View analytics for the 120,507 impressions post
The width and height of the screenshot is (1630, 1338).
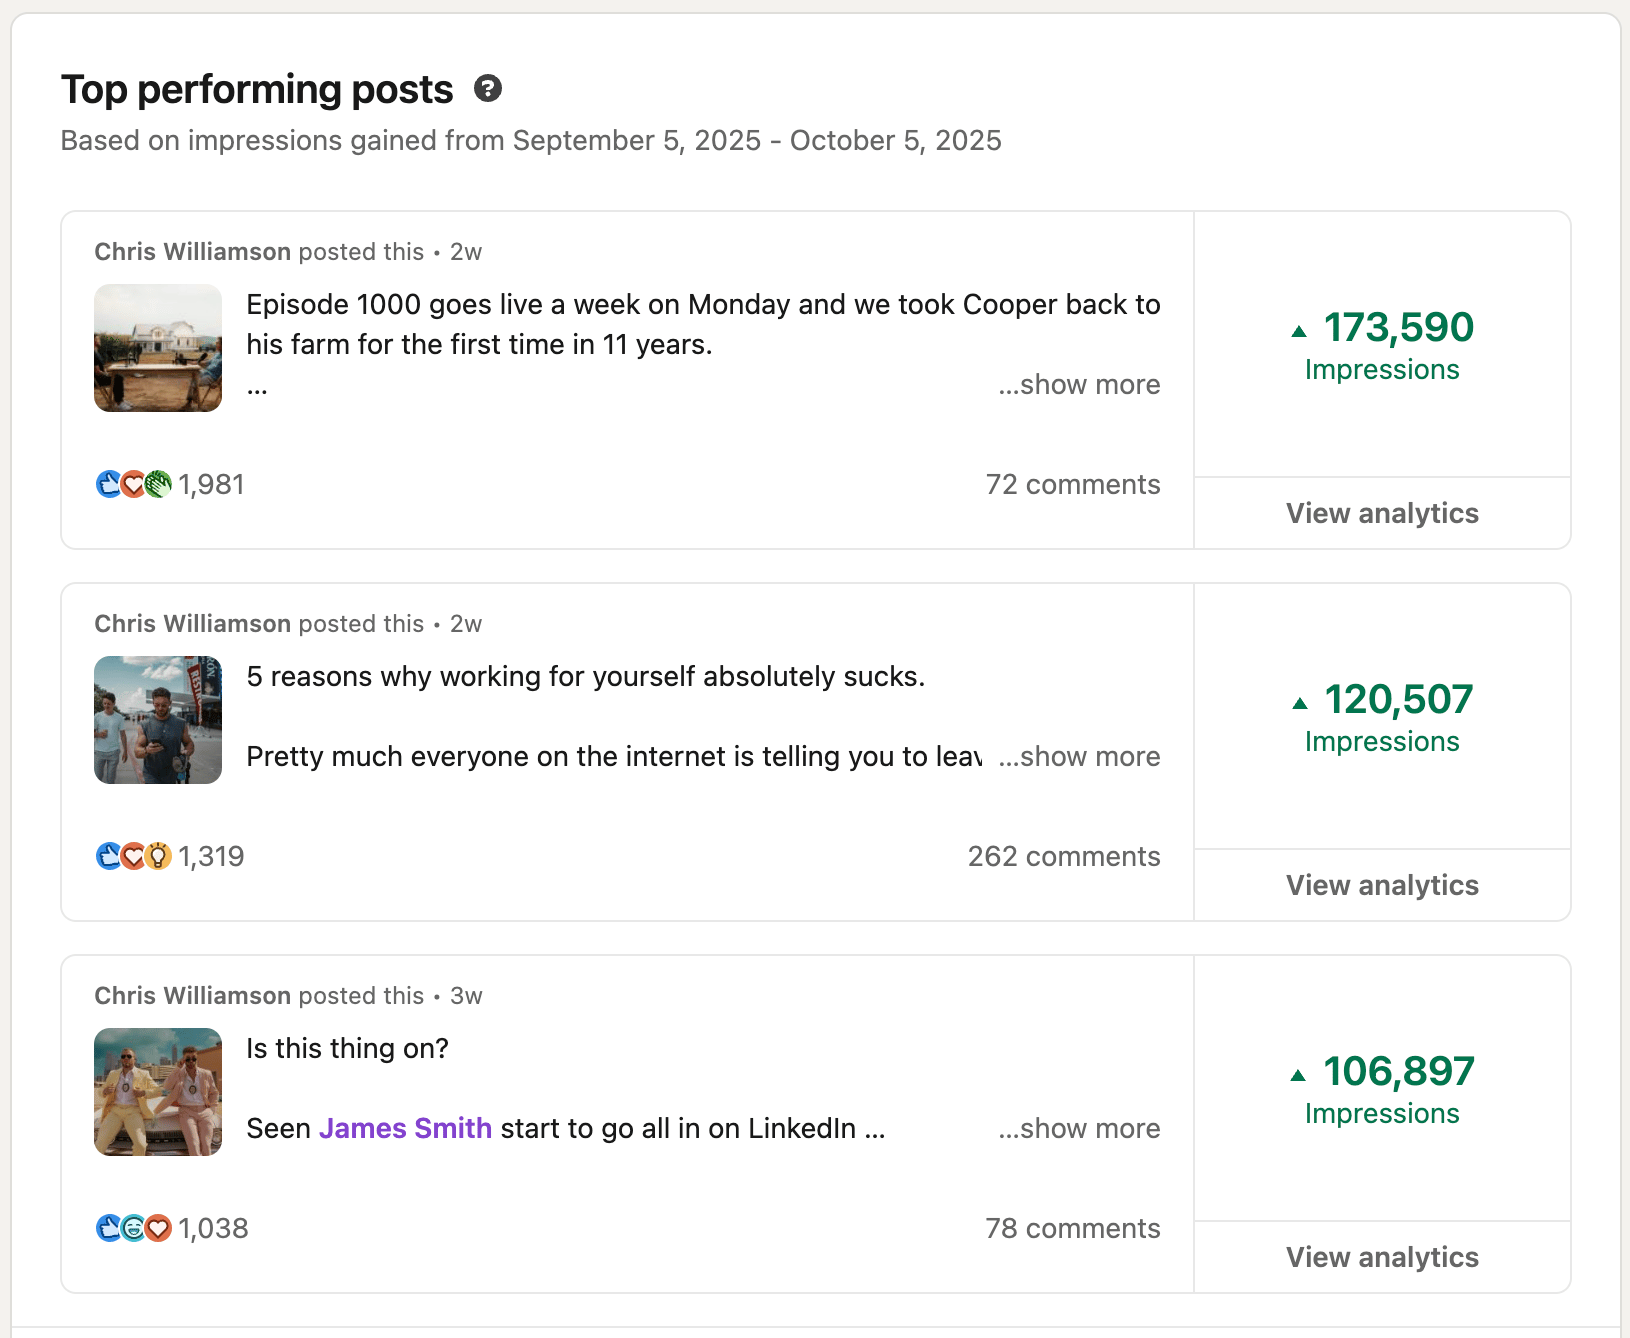click(1382, 886)
